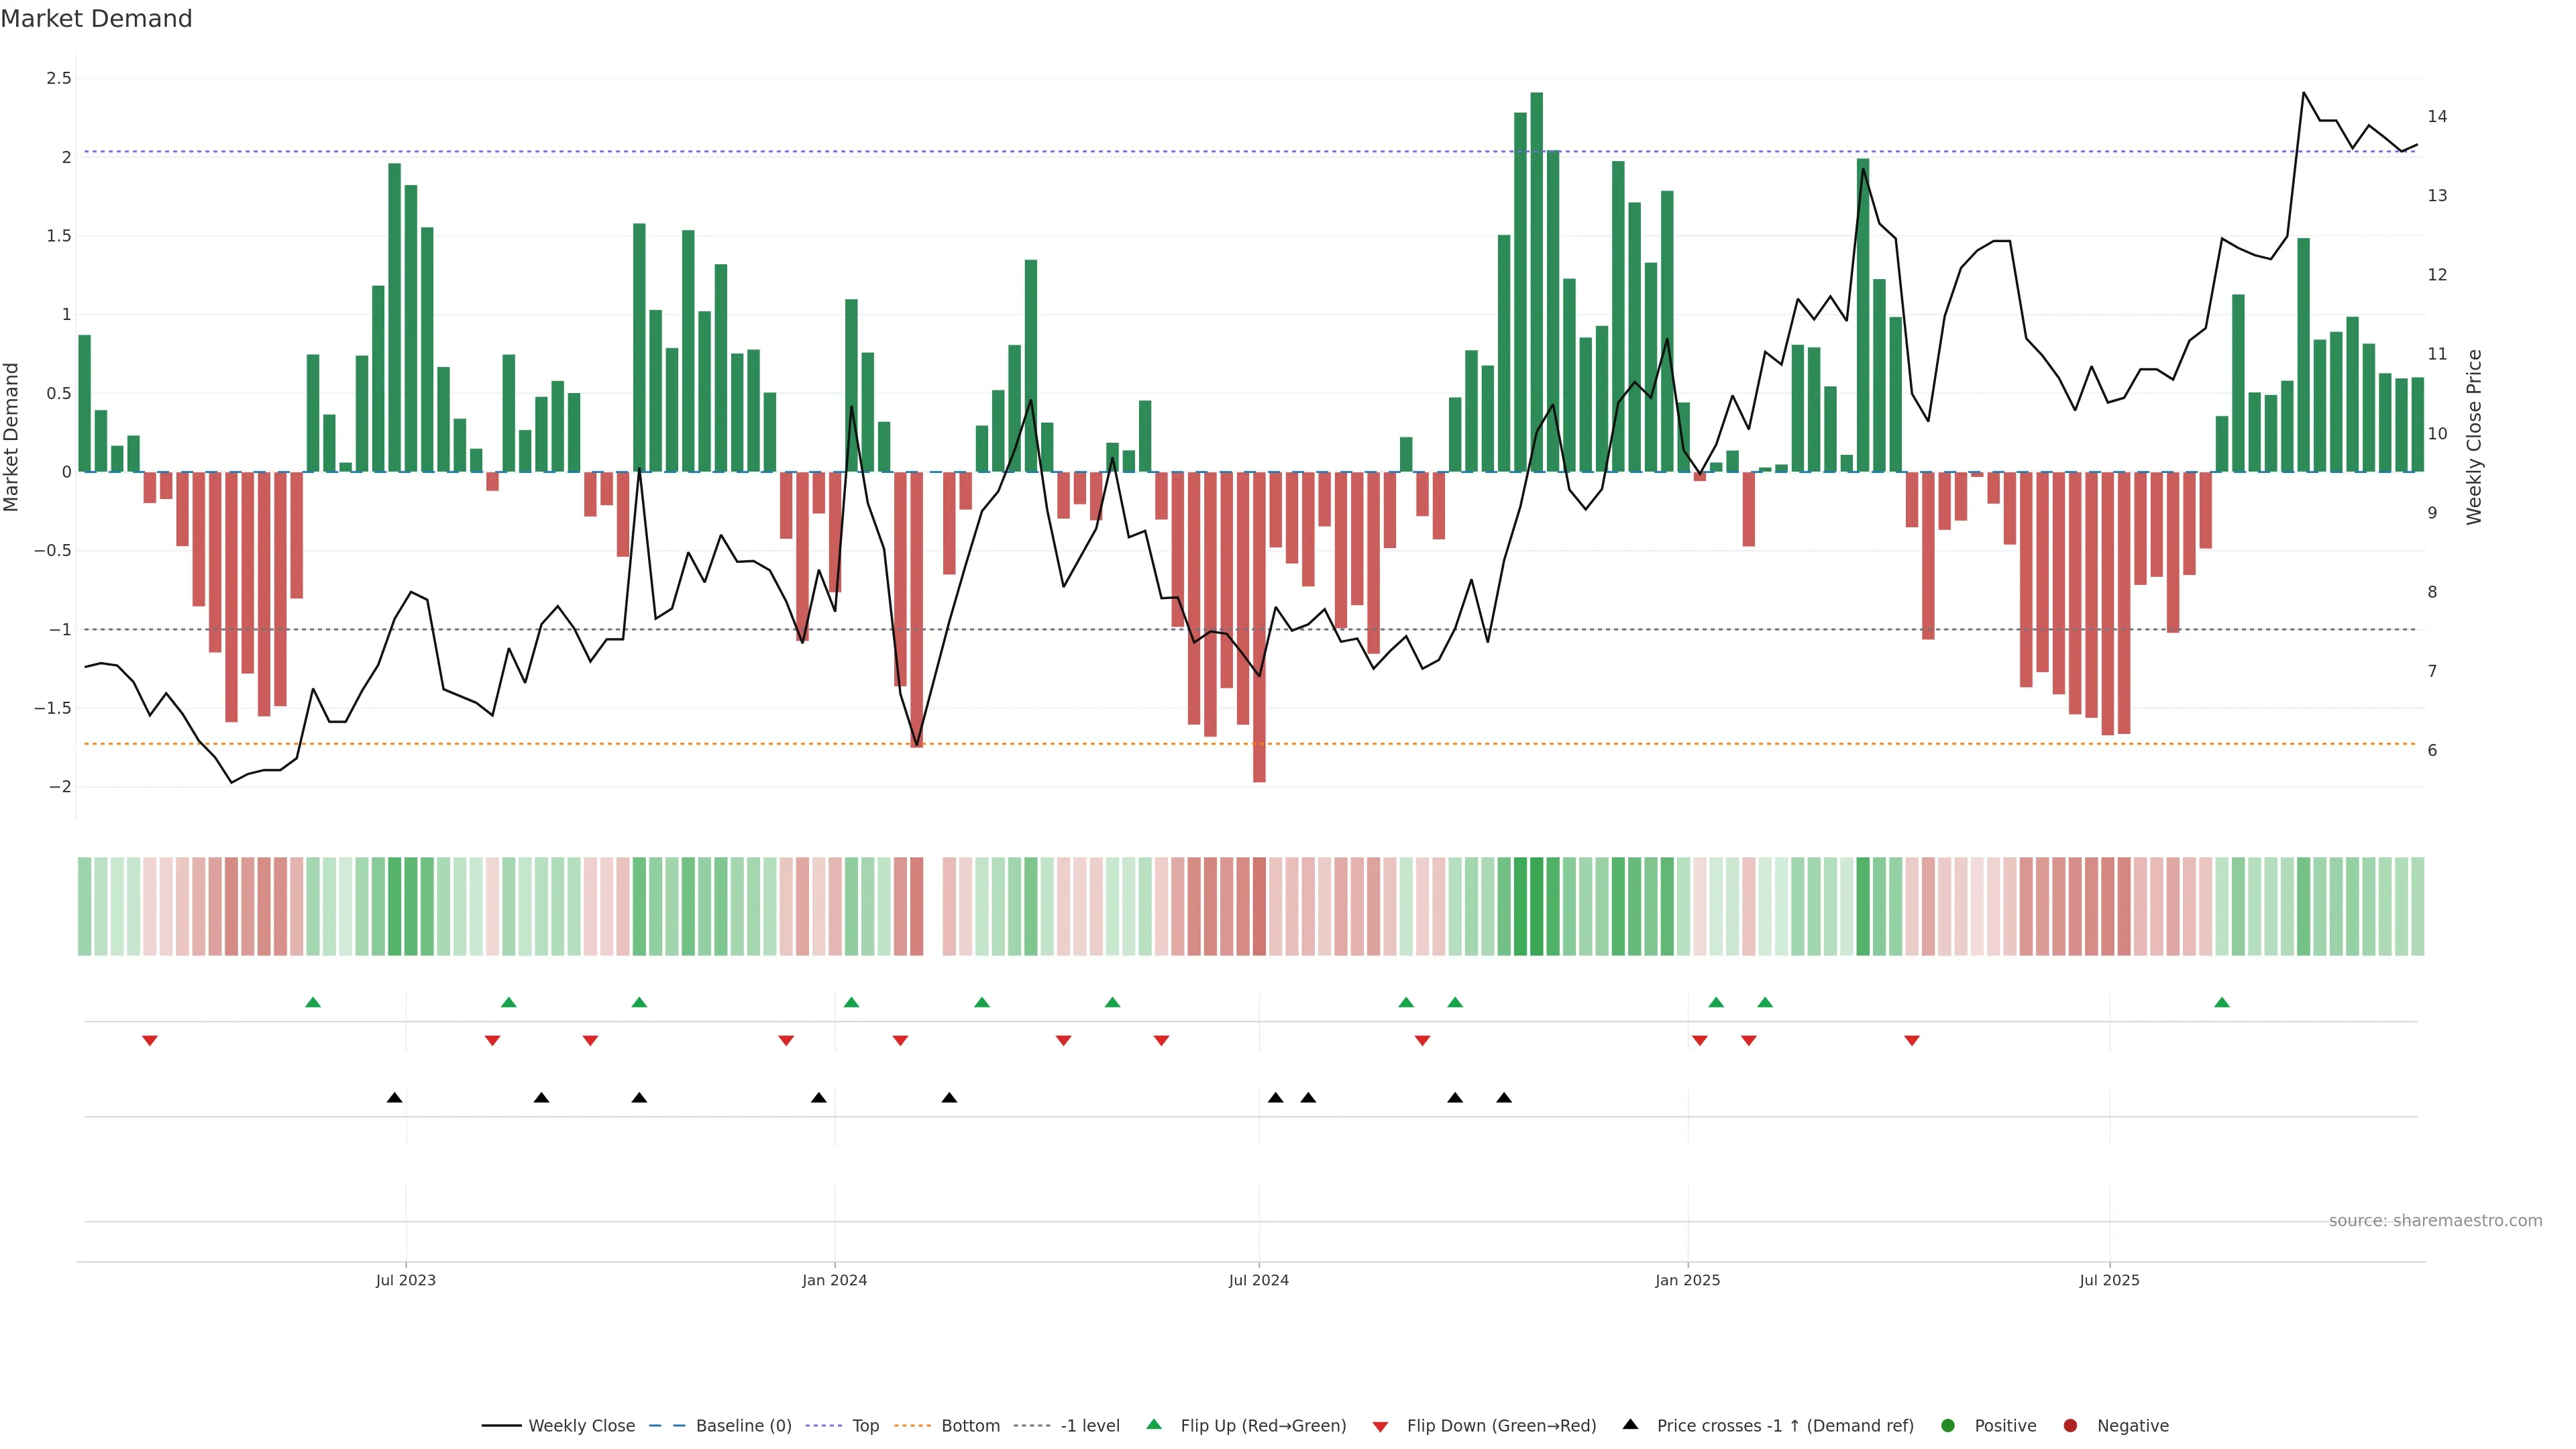This screenshot has width=2576, height=1449.
Task: Toggle the Baseline (0) legend entry
Action: point(720,1426)
